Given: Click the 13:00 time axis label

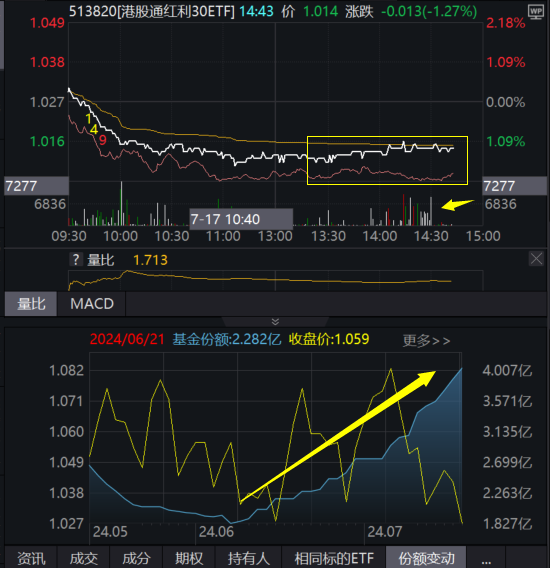Looking at the screenshot, I should click(275, 236).
